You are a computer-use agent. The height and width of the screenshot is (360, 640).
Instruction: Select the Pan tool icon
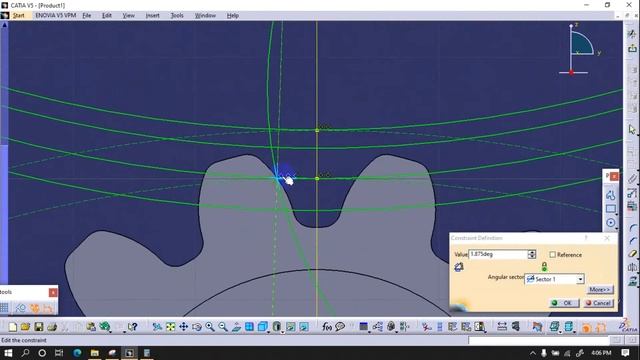point(183,327)
